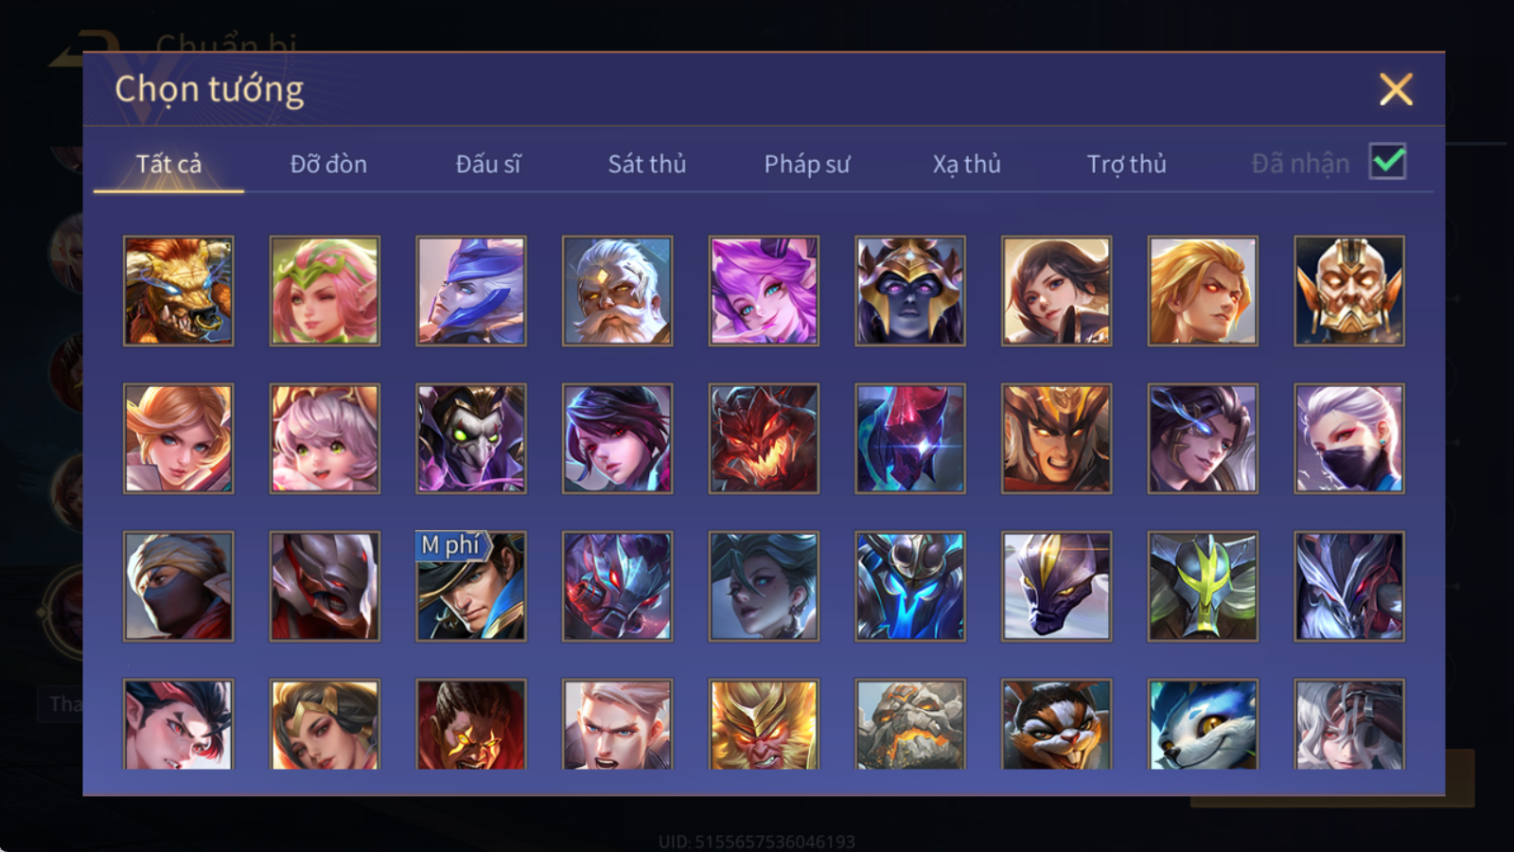Close the 'Chọn tướng' dialog
Viewport: 1514px width, 852px height.
(1396, 89)
